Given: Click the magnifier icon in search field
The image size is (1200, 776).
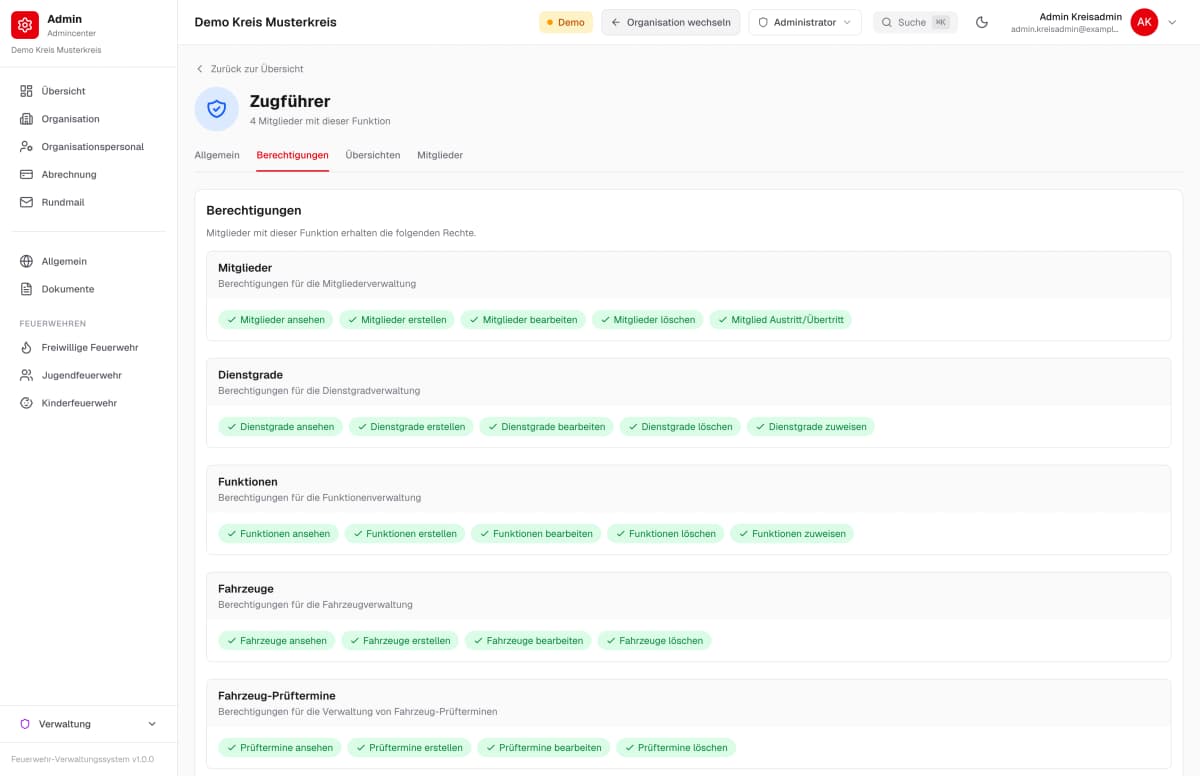Looking at the screenshot, I should coord(886,22).
